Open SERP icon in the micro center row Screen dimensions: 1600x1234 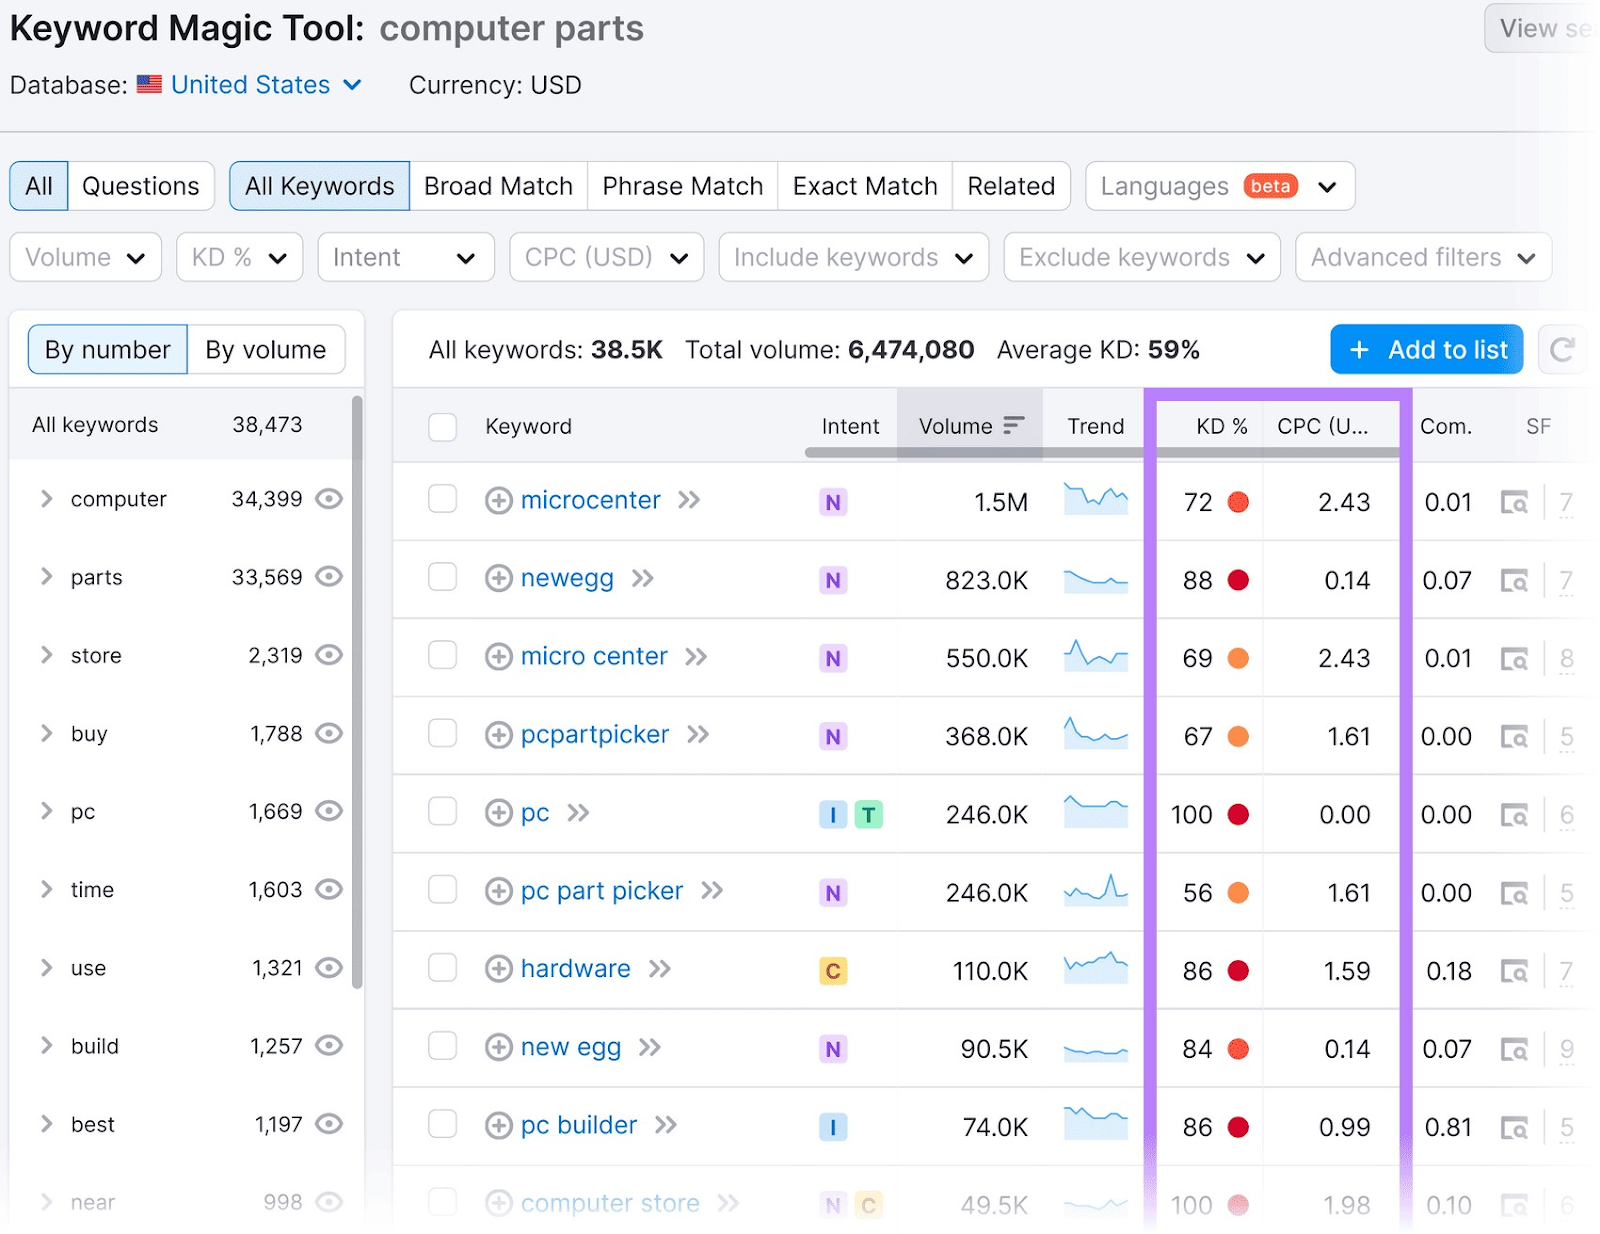1514,659
